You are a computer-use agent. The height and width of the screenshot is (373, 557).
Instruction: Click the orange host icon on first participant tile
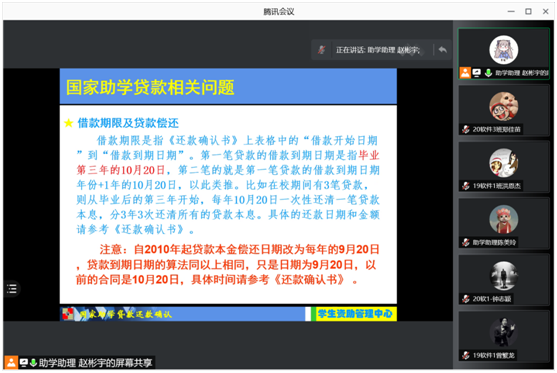pyautogui.click(x=465, y=72)
